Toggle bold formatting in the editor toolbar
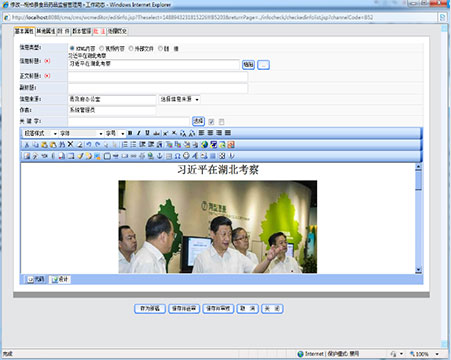Viewport: 451px width, 360px height. click(x=130, y=133)
